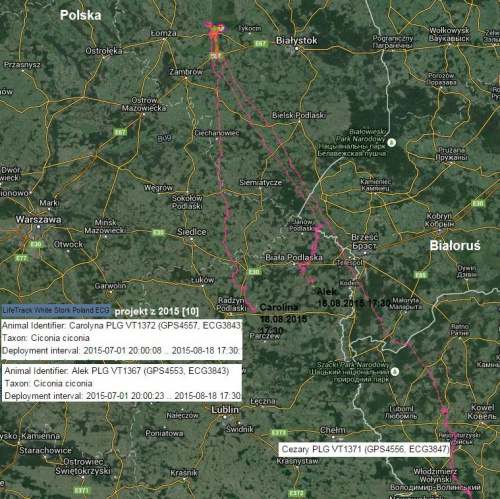The height and width of the screenshot is (499, 500).
Task: Click the Białowieski Park Narodowy tree icon
Action: pyautogui.click(x=392, y=142)
